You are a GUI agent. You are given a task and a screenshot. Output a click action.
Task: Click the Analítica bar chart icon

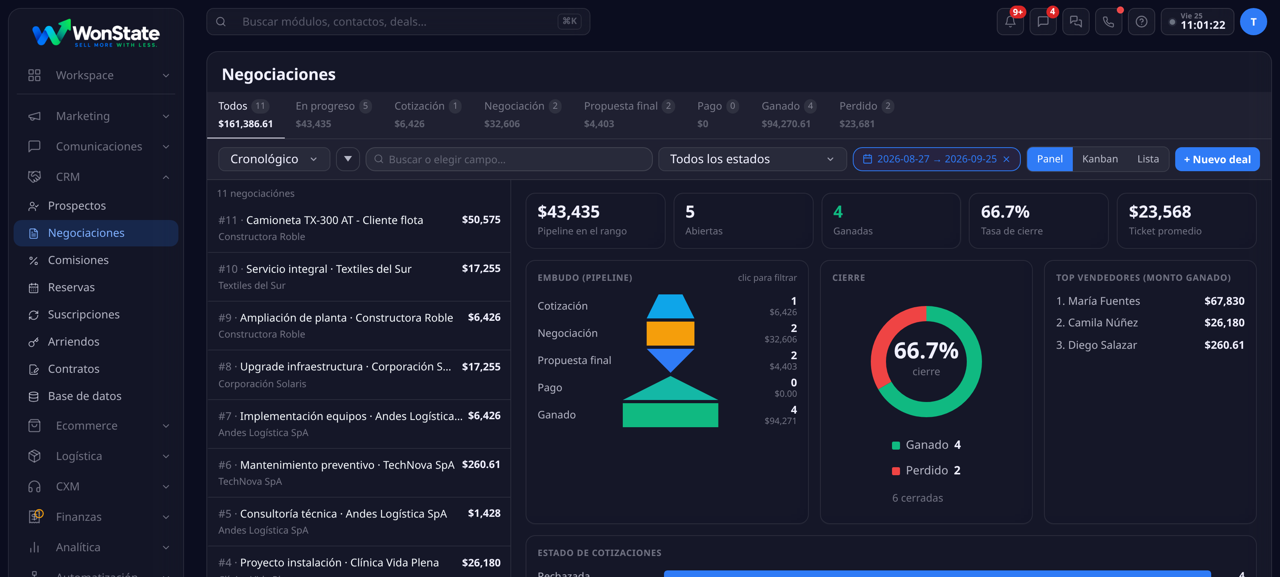coord(34,548)
